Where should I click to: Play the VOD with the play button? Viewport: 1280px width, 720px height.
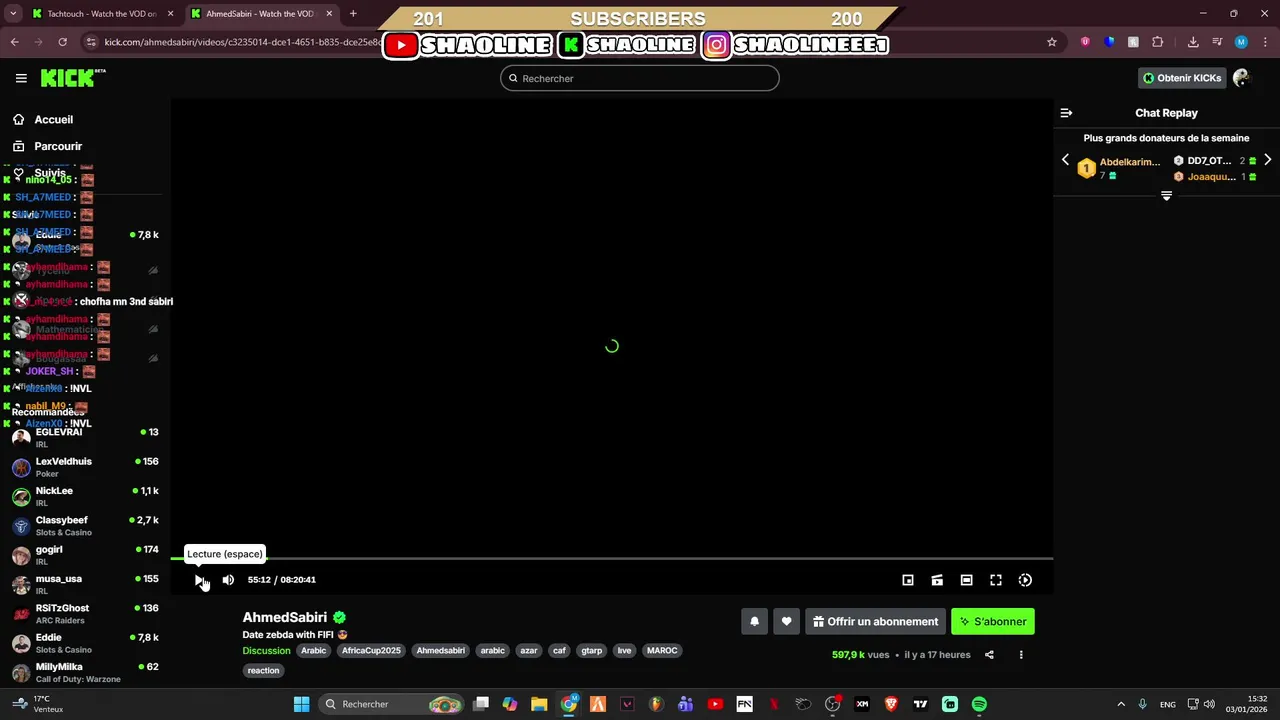coord(199,580)
